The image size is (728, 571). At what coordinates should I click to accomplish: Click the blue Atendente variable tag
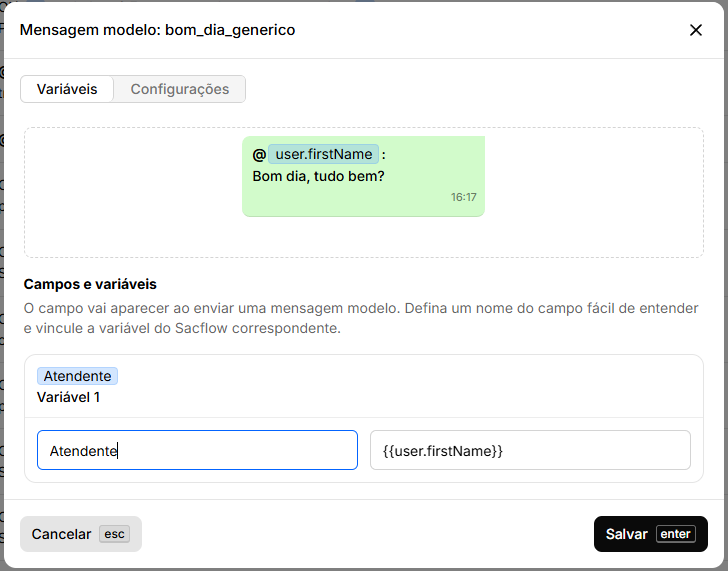coord(77,376)
